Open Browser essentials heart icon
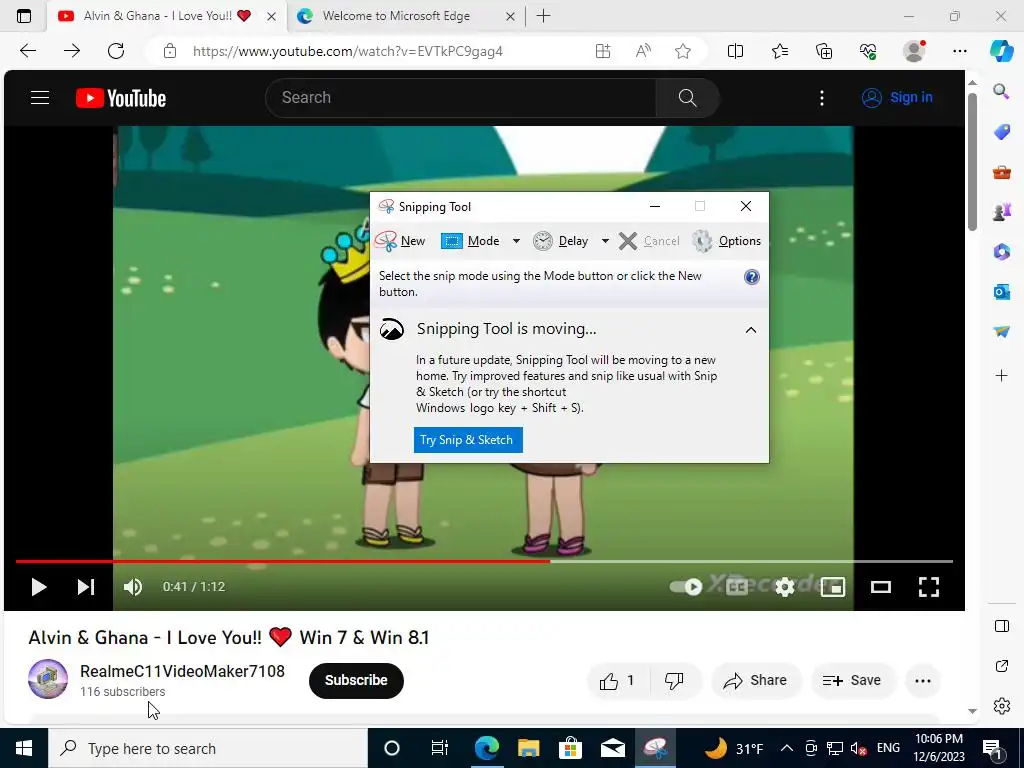Image resolution: width=1024 pixels, height=768 pixels. (x=868, y=51)
